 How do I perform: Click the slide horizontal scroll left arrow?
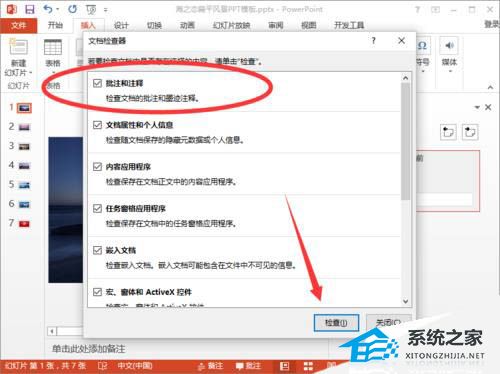[52, 331]
